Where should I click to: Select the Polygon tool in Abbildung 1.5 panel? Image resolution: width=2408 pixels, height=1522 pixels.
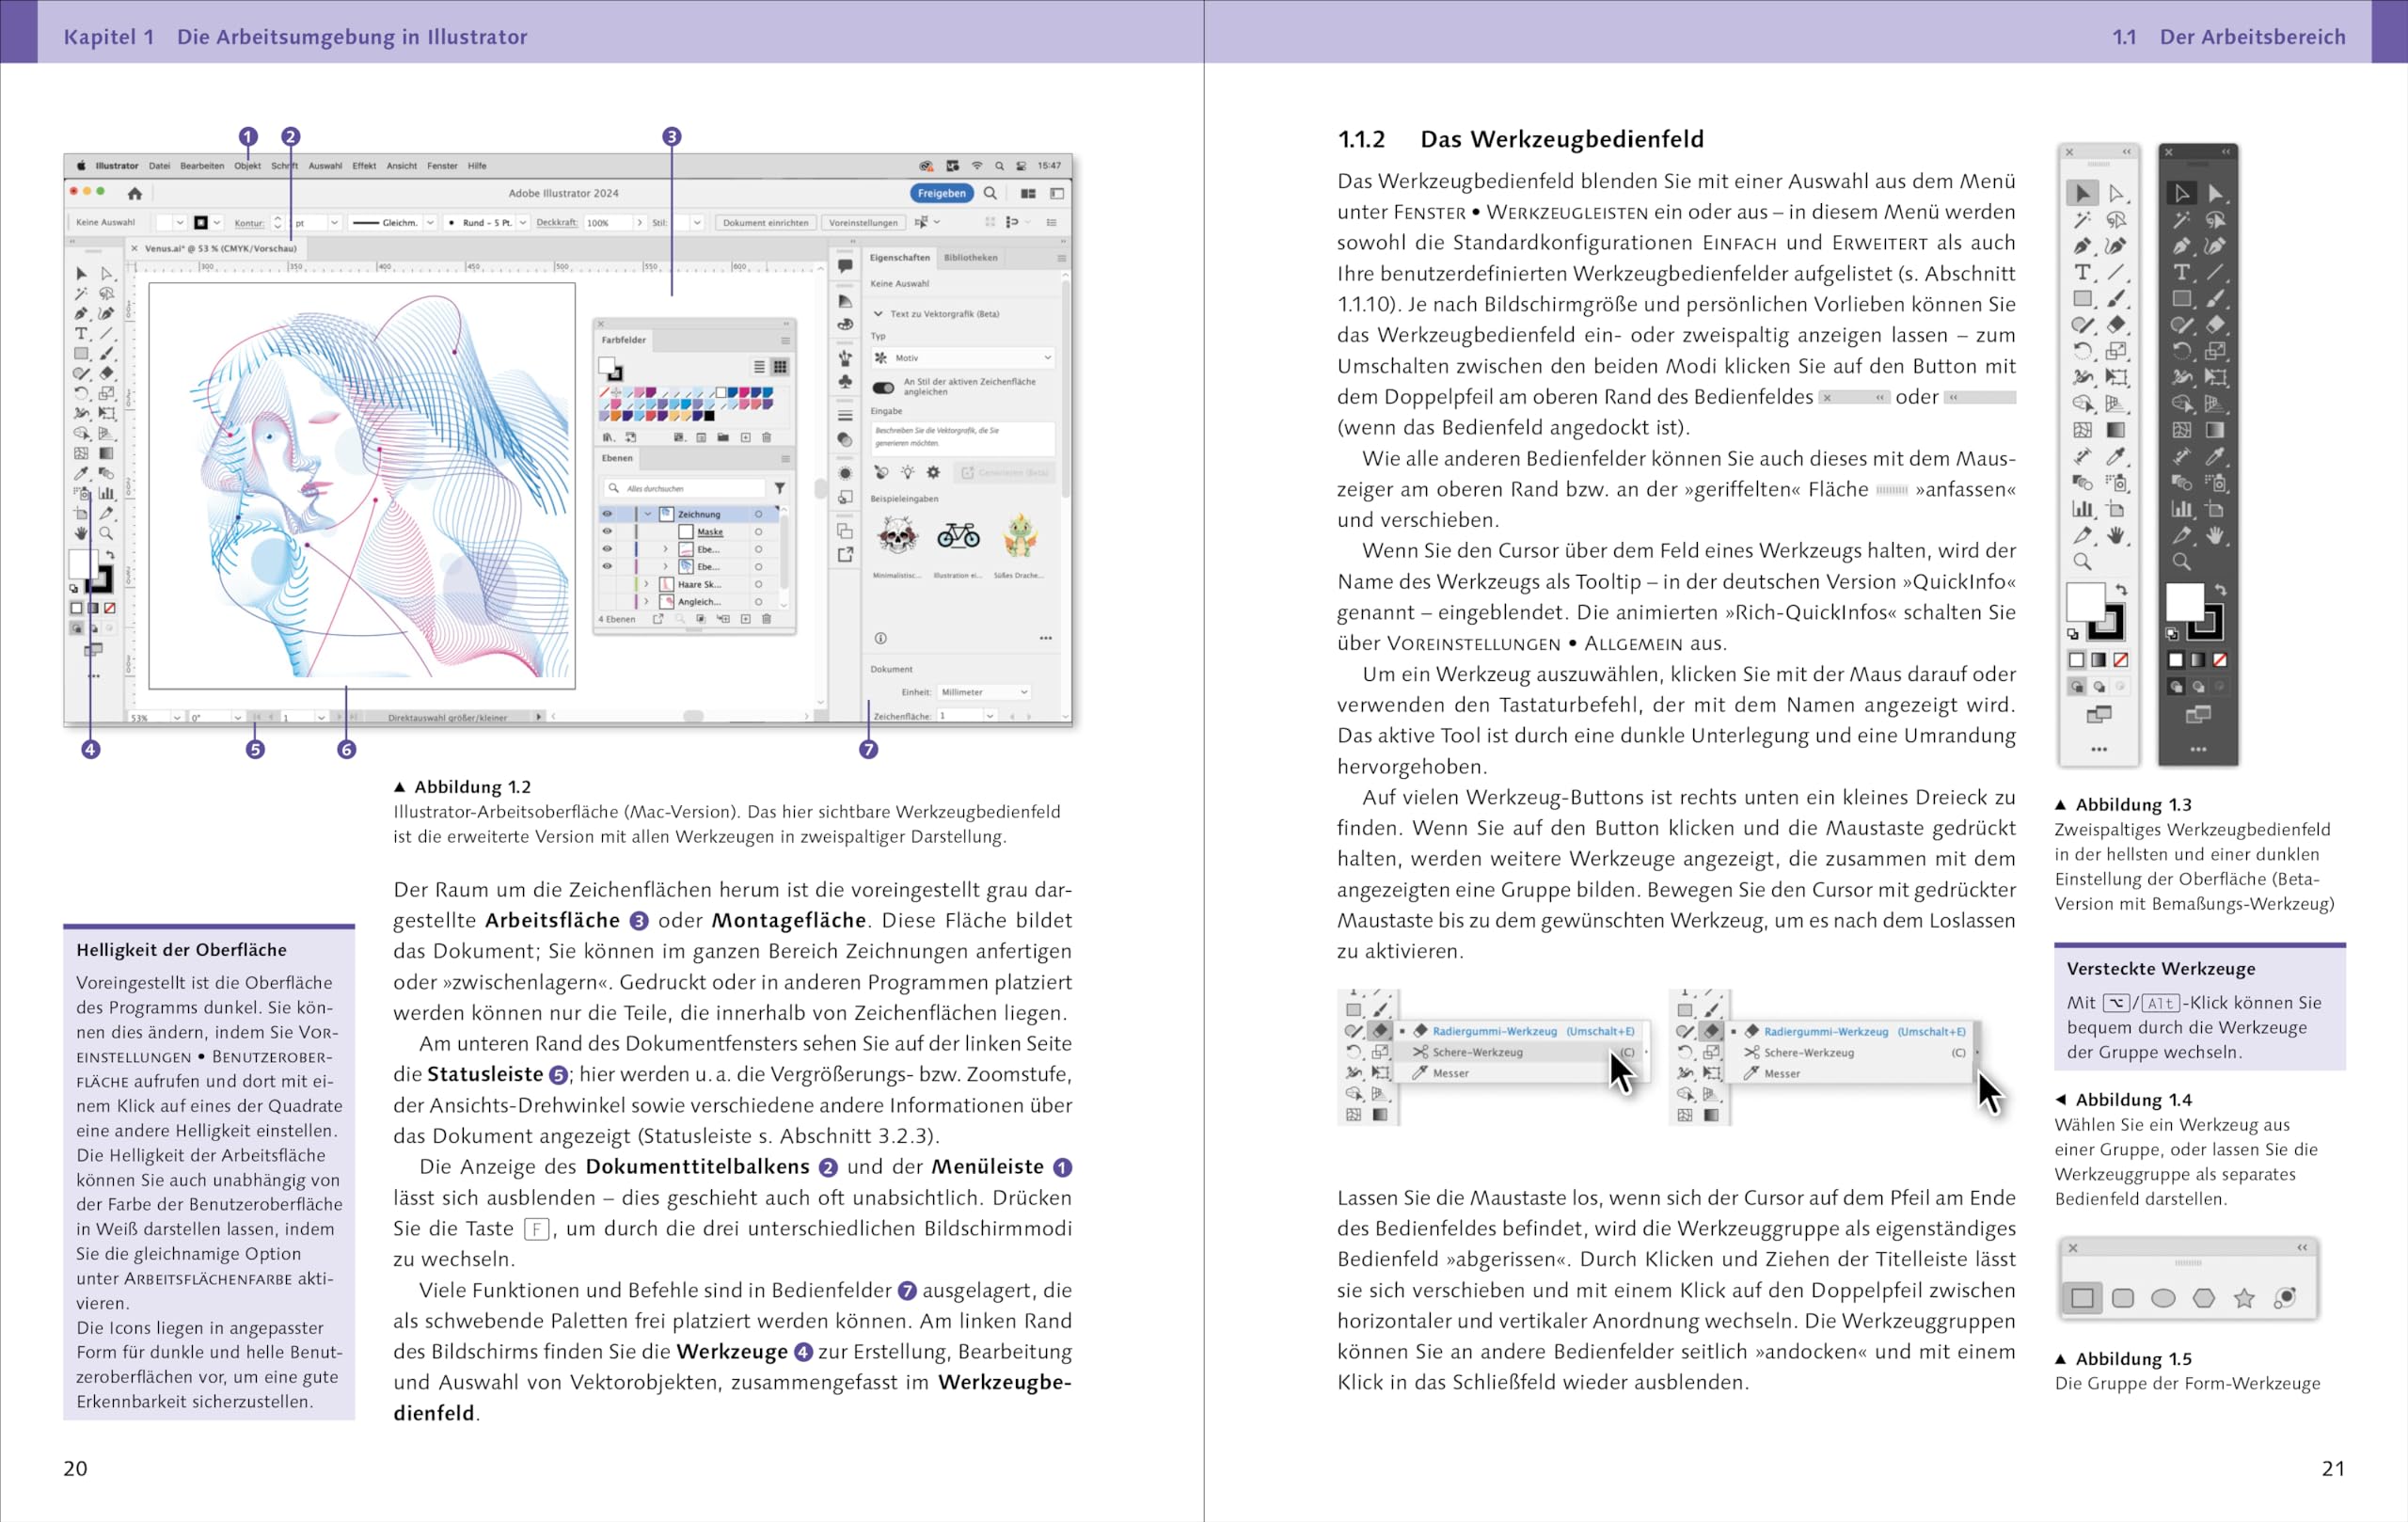2204,1298
